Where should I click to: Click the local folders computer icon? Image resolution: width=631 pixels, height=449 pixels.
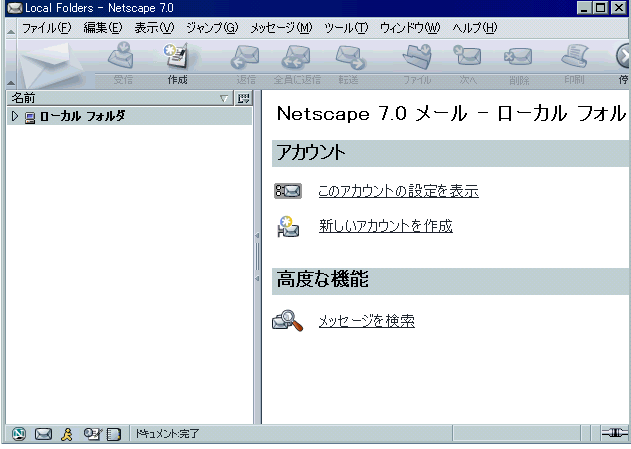point(30,117)
